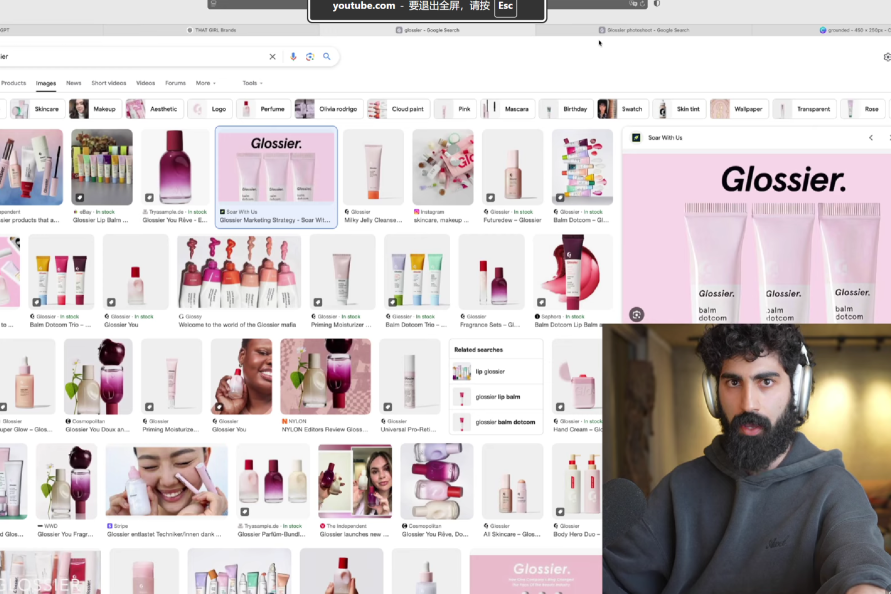This screenshot has width=891, height=594.
Task: Click the lens icon on the preview image
Action: (636, 314)
